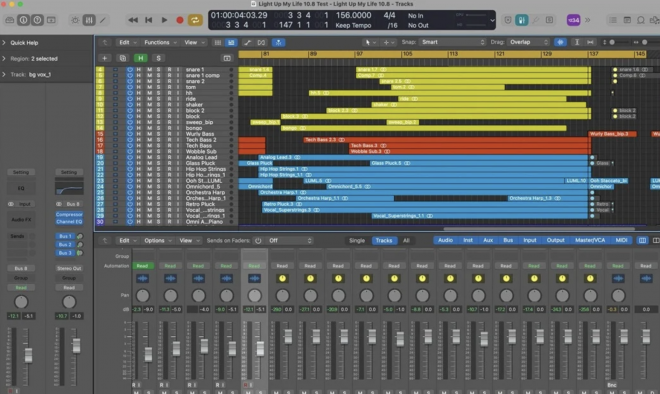The image size is (660, 394).
Task: Open the Sends on Faders Off dropdown
Action: (290, 240)
